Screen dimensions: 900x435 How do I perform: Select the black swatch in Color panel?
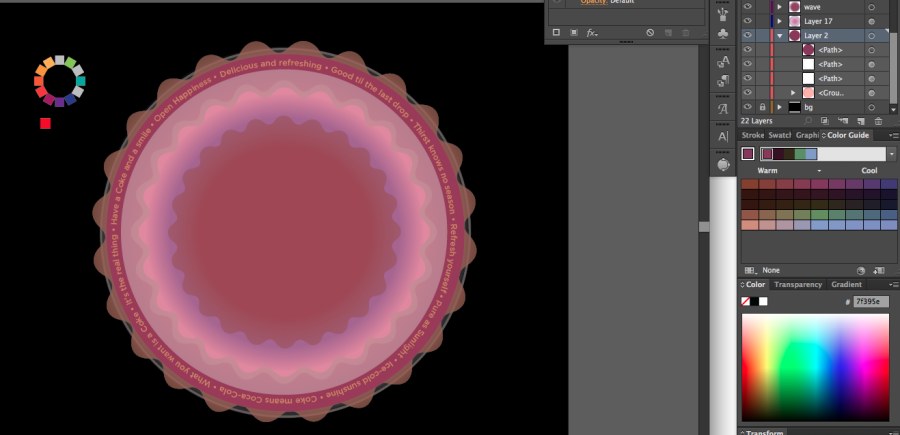click(754, 301)
